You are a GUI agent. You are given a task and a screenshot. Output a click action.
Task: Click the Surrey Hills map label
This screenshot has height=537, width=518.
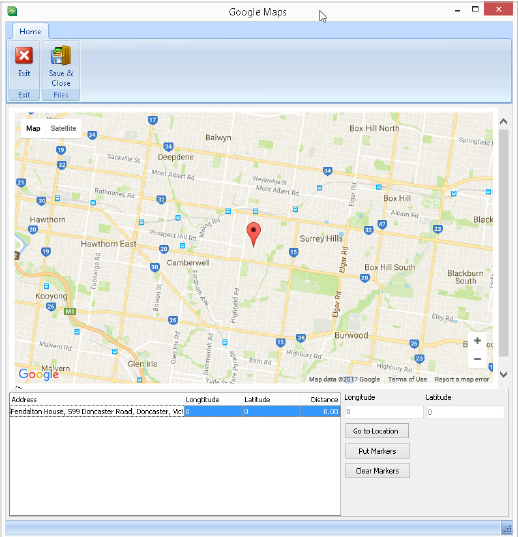point(321,239)
